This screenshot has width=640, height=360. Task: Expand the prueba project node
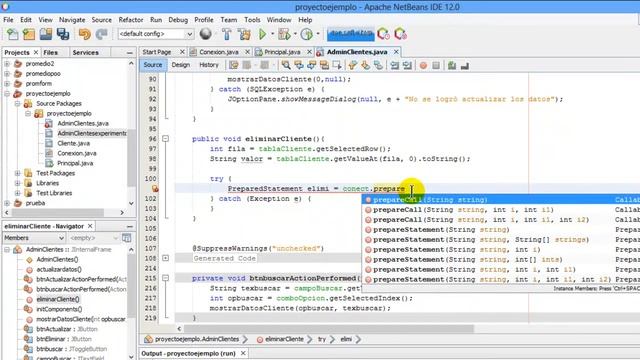(x=7, y=203)
